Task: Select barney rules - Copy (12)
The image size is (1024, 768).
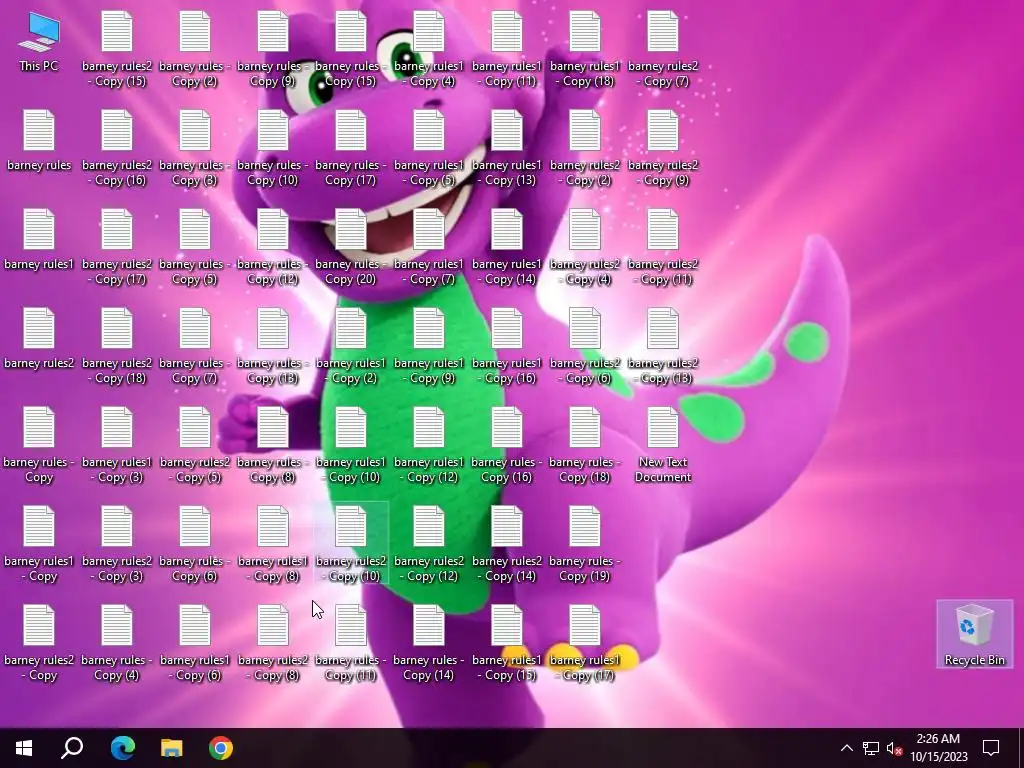Action: pyautogui.click(x=273, y=248)
